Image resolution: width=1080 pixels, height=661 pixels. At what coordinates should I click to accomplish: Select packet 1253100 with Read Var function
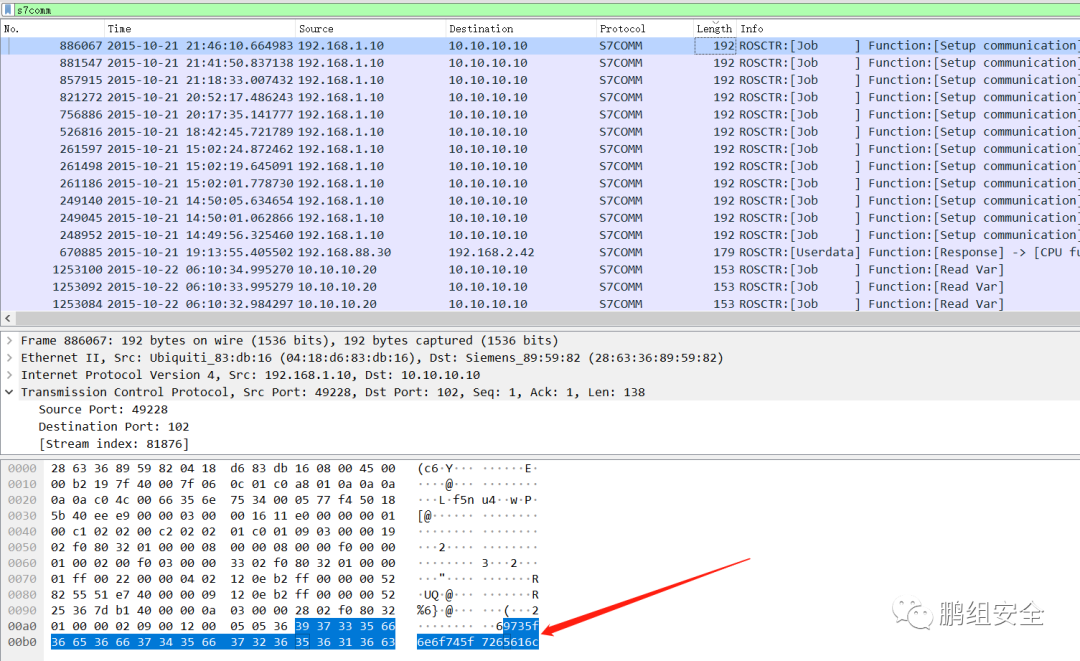[400, 269]
